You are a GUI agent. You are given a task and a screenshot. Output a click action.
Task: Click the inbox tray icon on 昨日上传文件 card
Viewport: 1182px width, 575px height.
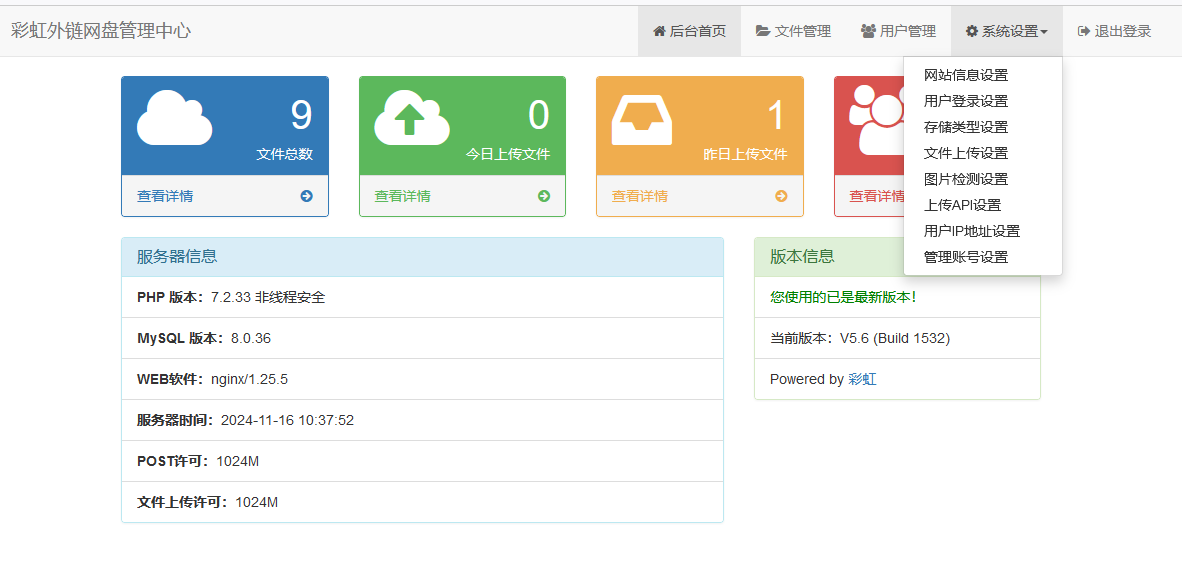click(642, 121)
